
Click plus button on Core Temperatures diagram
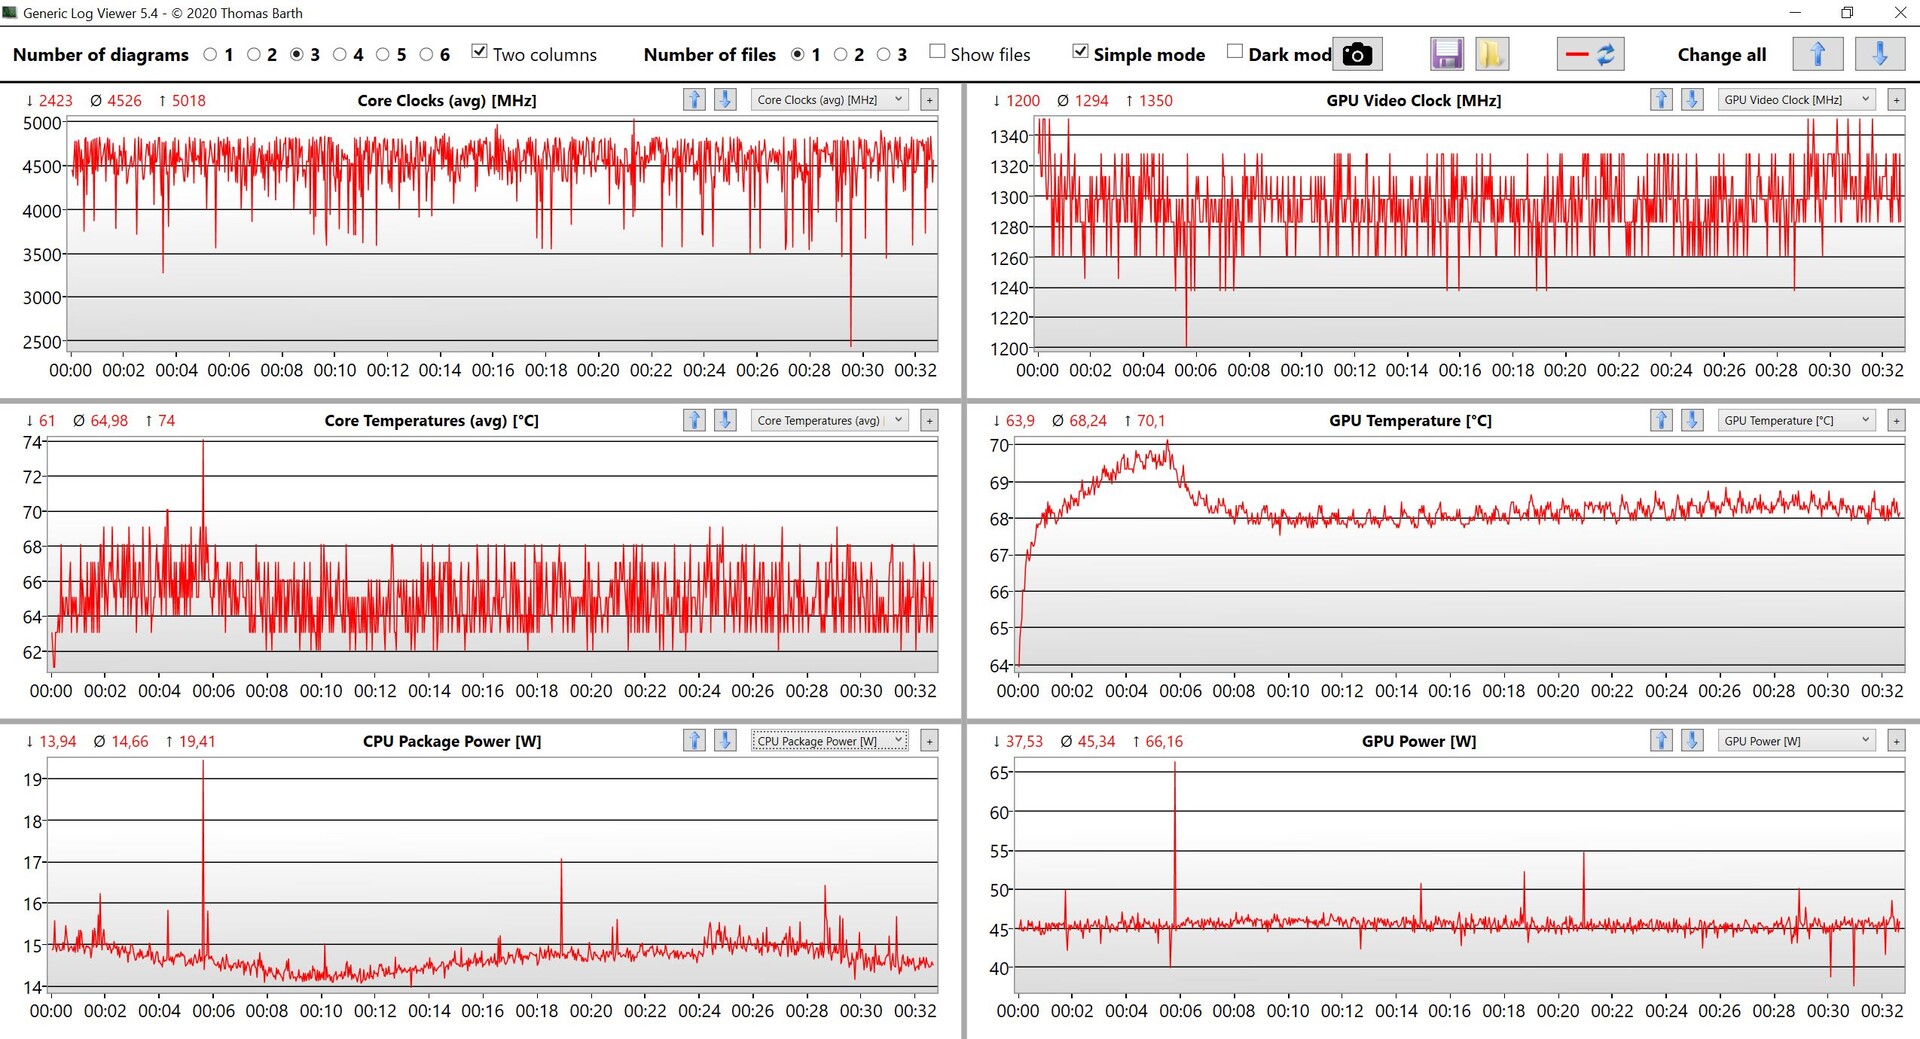coord(929,421)
